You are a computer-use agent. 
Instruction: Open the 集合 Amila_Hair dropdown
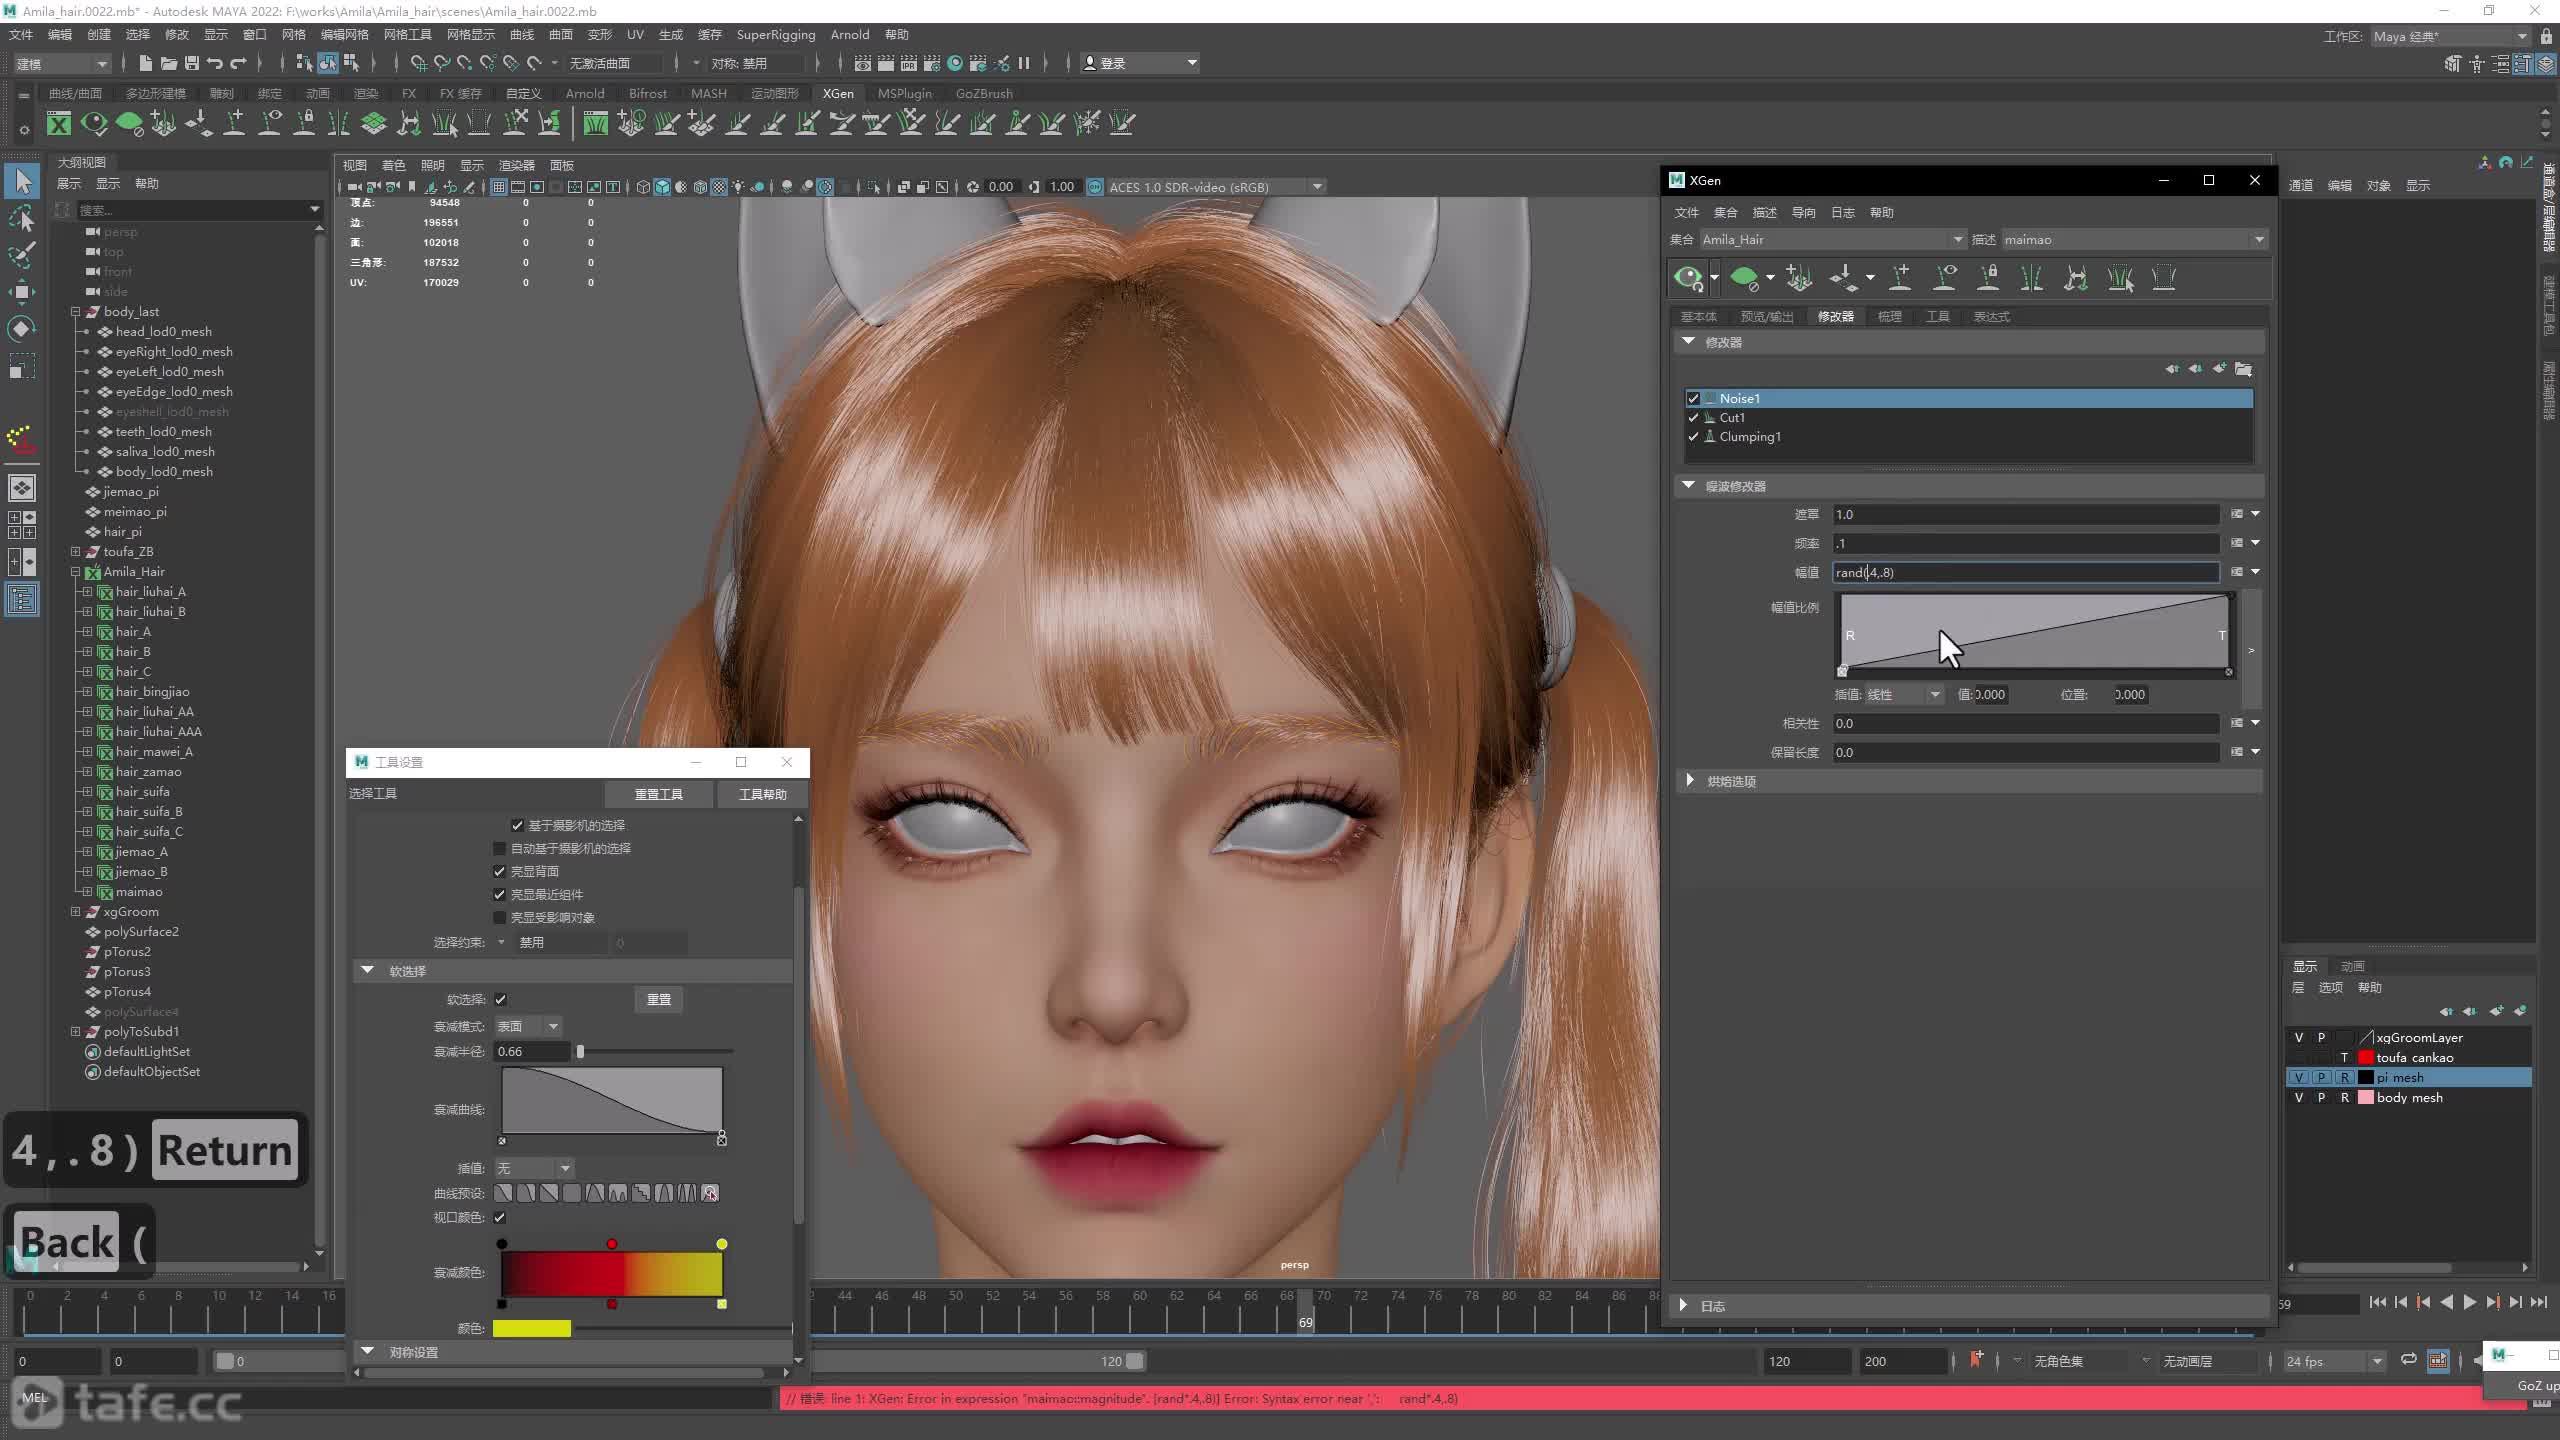pyautogui.click(x=1832, y=239)
